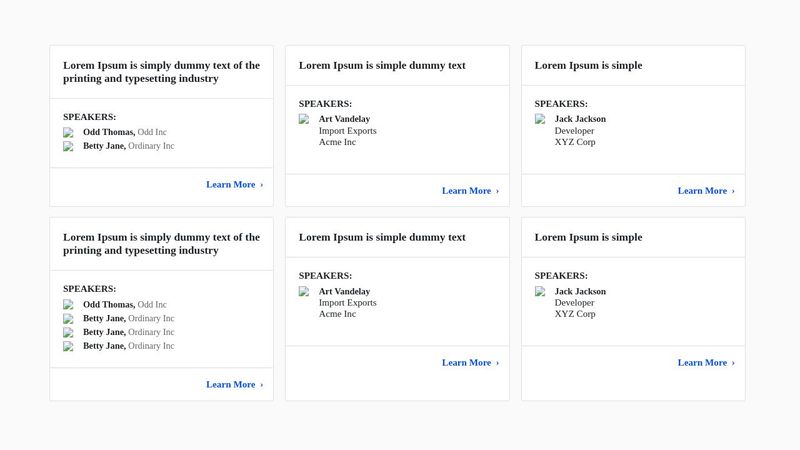Follow Learn More on the bottom-row Art Vandelay card
The image size is (800, 450).
click(x=470, y=363)
